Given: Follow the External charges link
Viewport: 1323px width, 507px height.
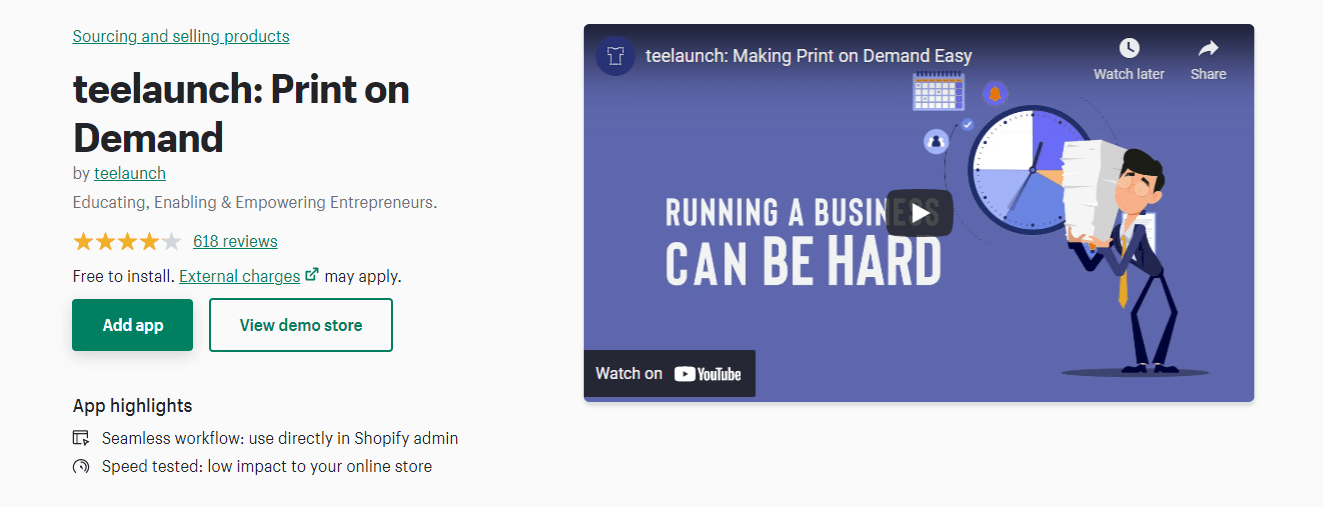Looking at the screenshot, I should 239,276.
